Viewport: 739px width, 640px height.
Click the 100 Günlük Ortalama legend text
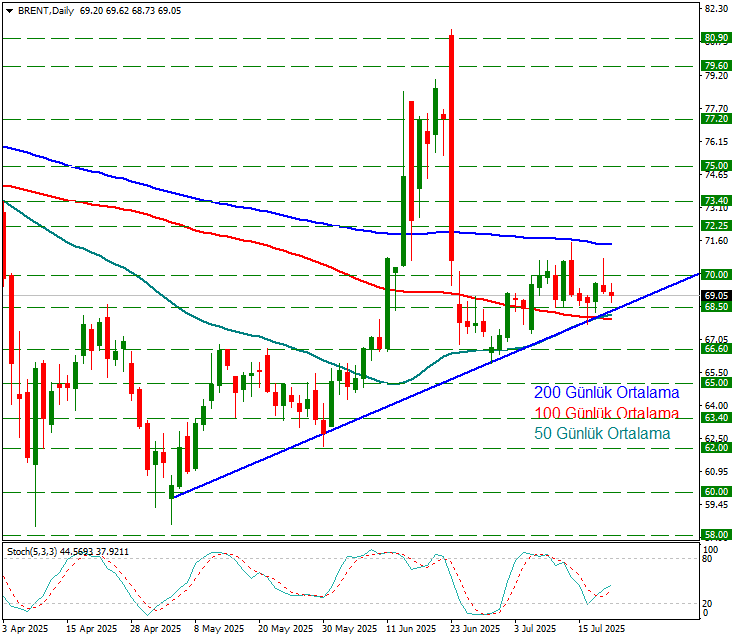pos(606,413)
